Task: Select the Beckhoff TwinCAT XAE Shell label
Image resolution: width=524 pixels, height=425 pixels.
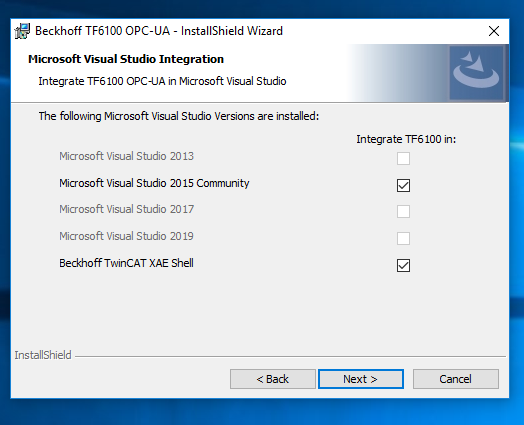Action: [126, 263]
